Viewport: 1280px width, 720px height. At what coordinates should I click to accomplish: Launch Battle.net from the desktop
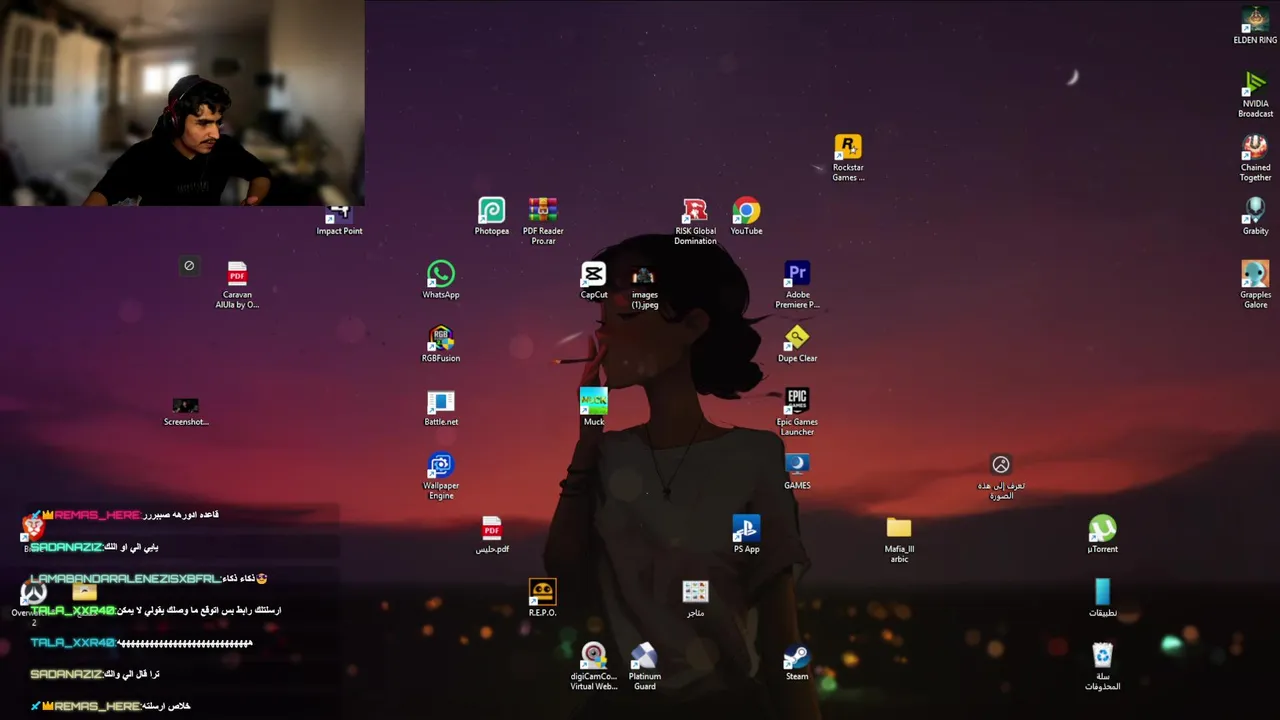click(x=441, y=407)
